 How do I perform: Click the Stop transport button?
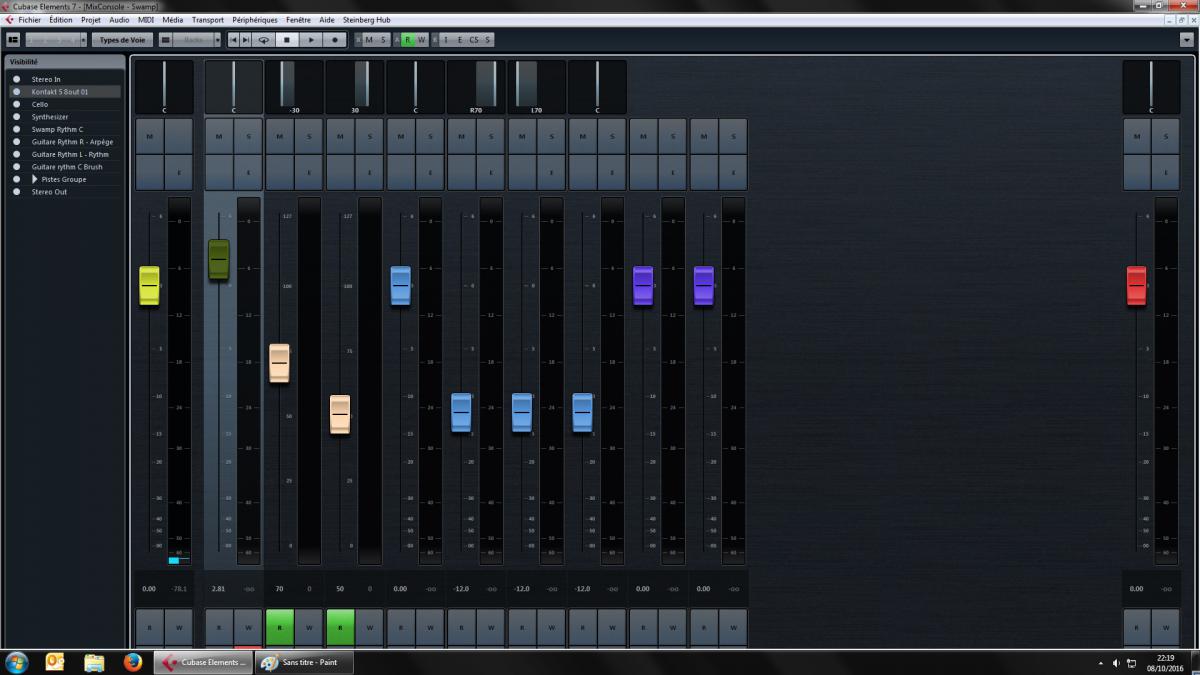click(x=286, y=40)
